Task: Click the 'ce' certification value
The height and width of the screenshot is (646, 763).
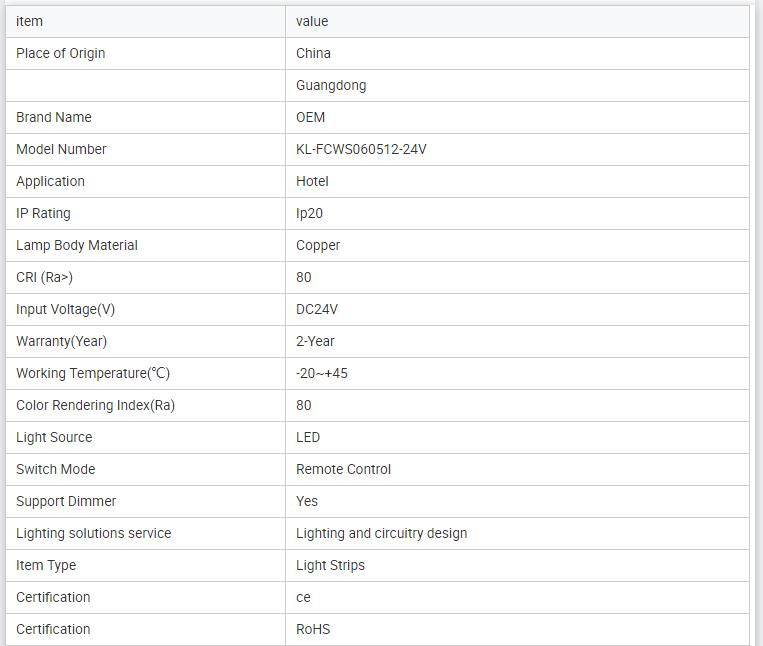Action: click(303, 597)
